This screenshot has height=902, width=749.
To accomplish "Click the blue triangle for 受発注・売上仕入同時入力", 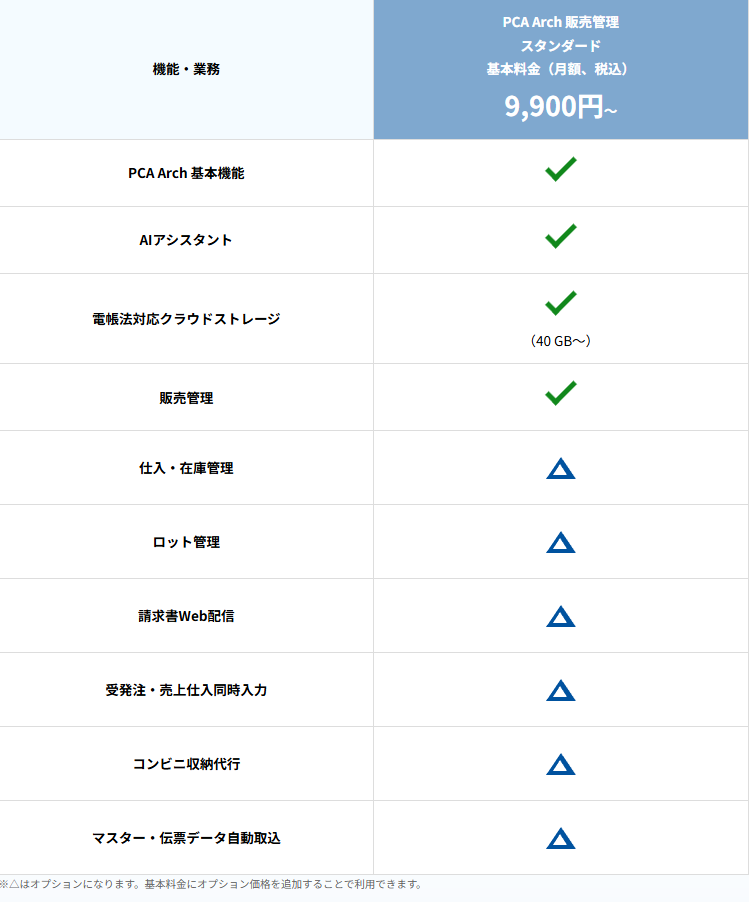I will point(561,690).
